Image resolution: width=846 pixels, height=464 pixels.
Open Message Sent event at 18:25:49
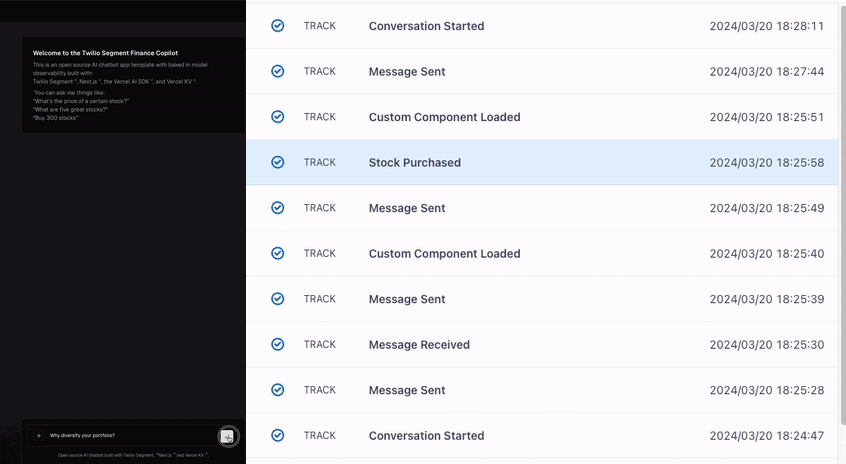click(x=407, y=208)
